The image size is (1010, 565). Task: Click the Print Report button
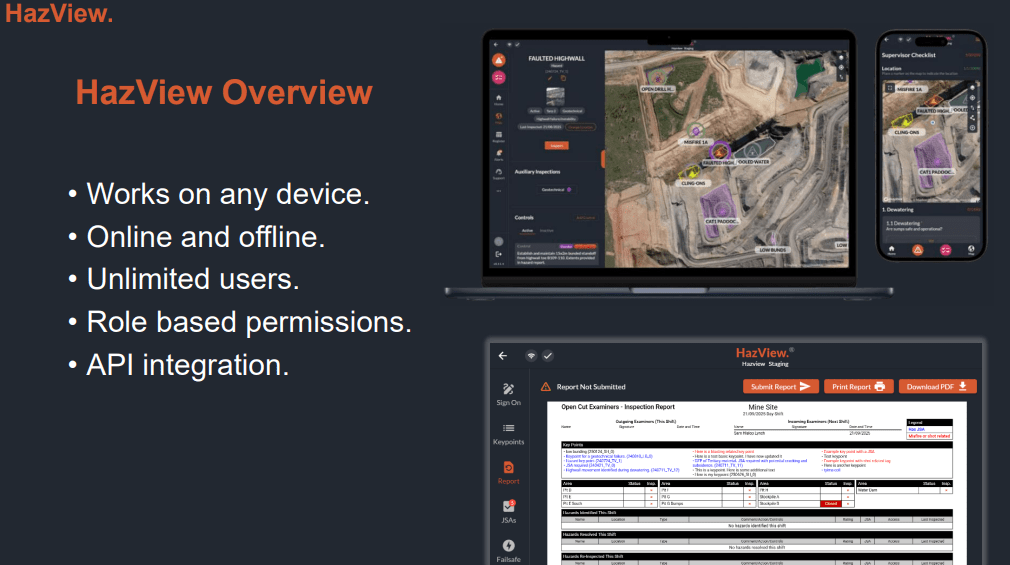[857, 386]
